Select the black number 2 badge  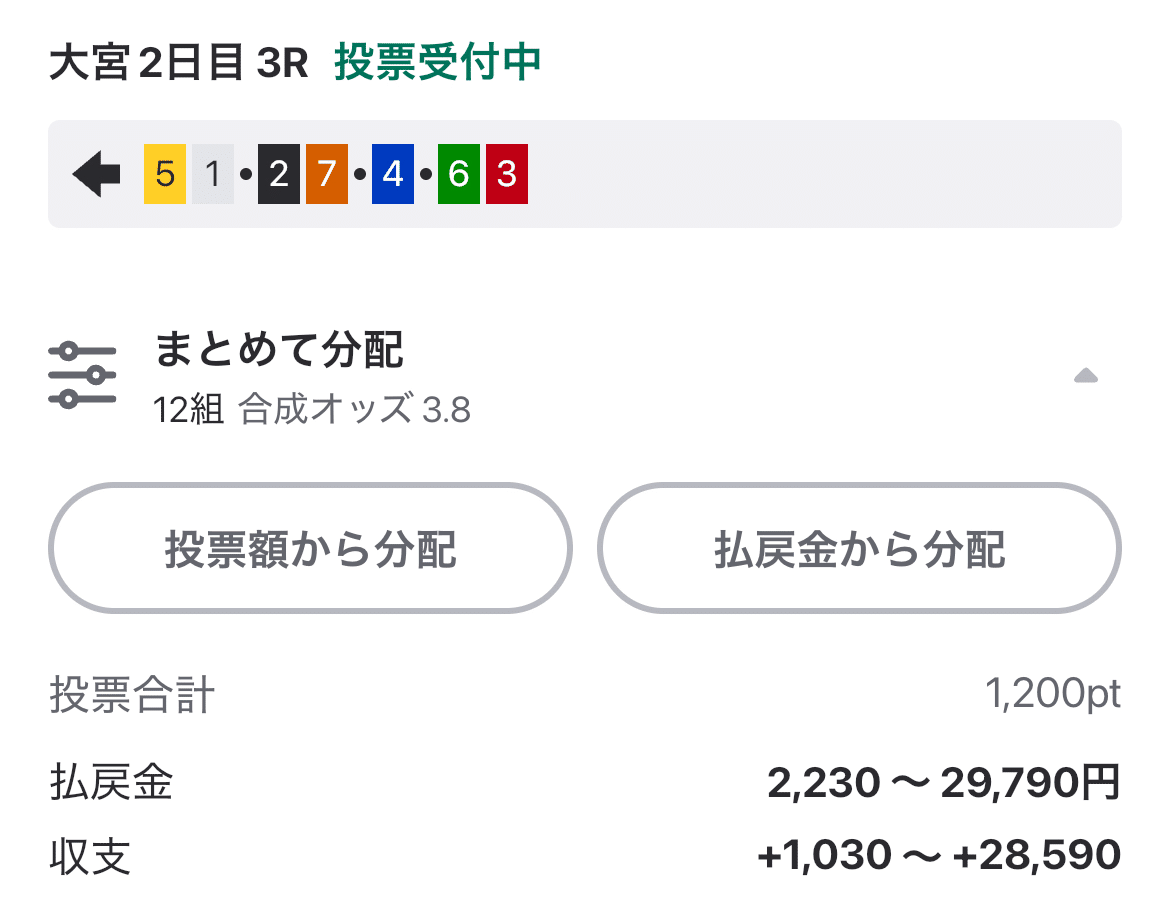(277, 173)
